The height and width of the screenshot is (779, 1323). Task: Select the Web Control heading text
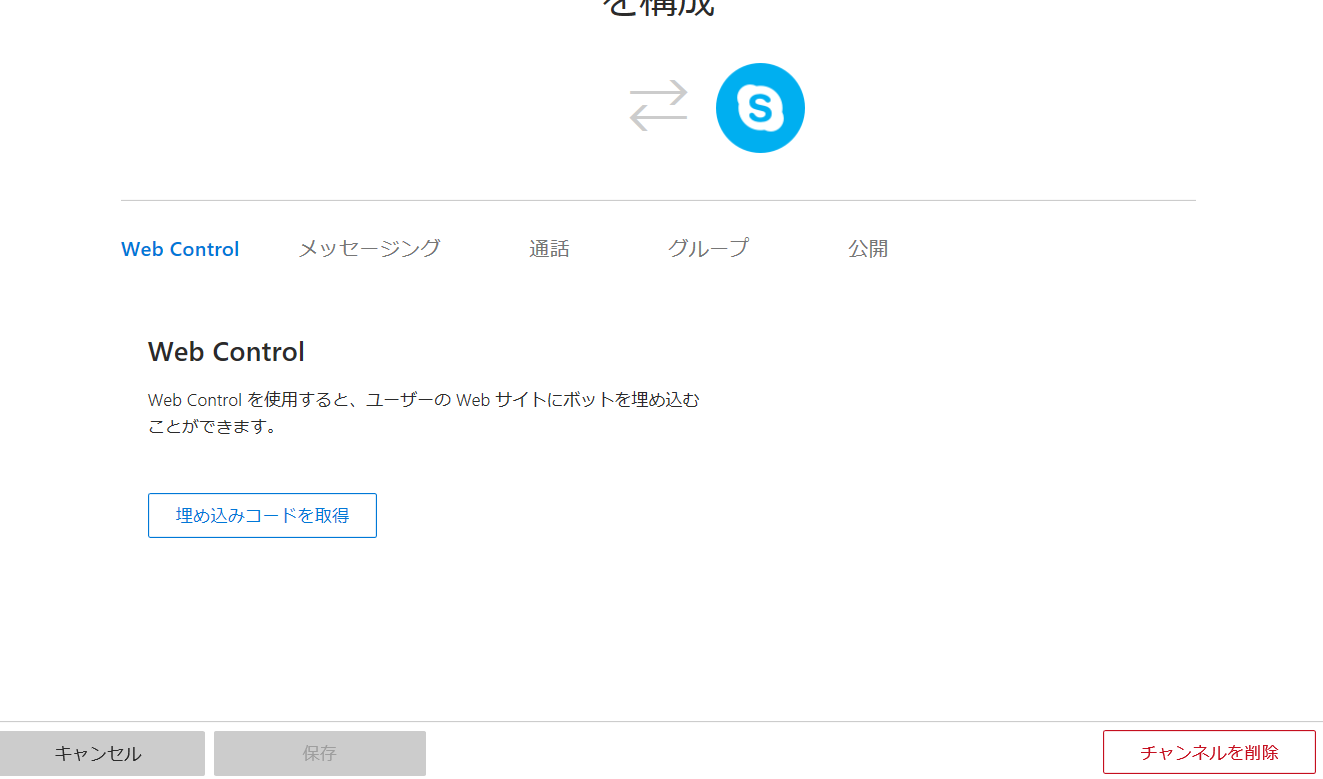point(226,351)
